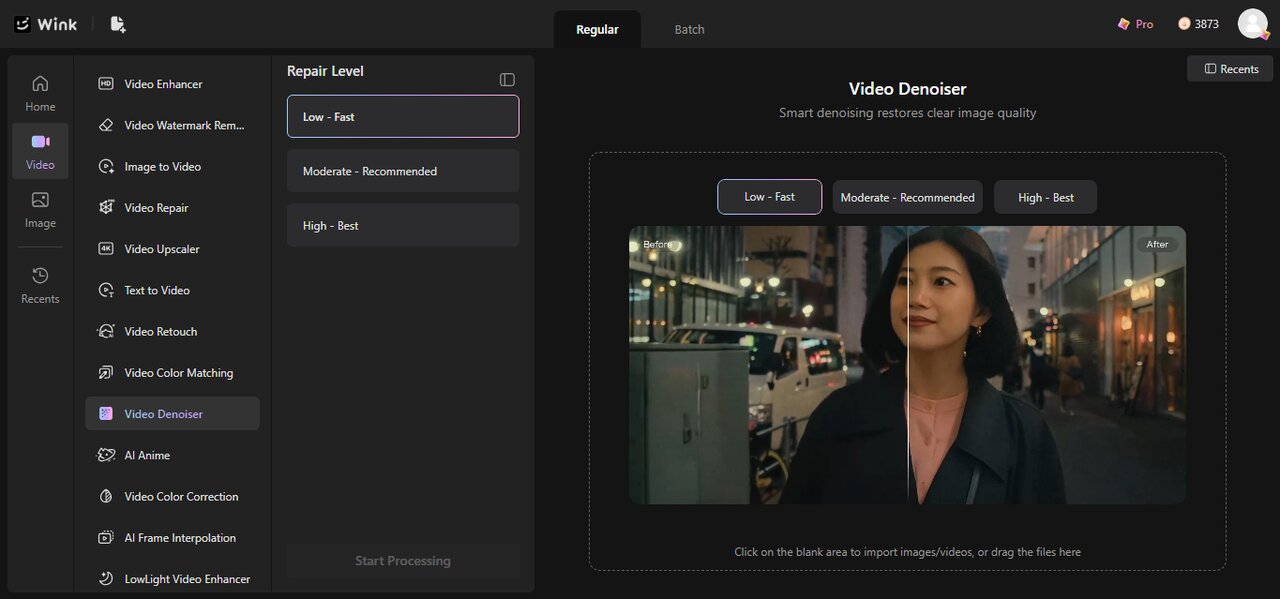The image size is (1280, 599).
Task: Click the Before label on preview
Action: click(657, 244)
